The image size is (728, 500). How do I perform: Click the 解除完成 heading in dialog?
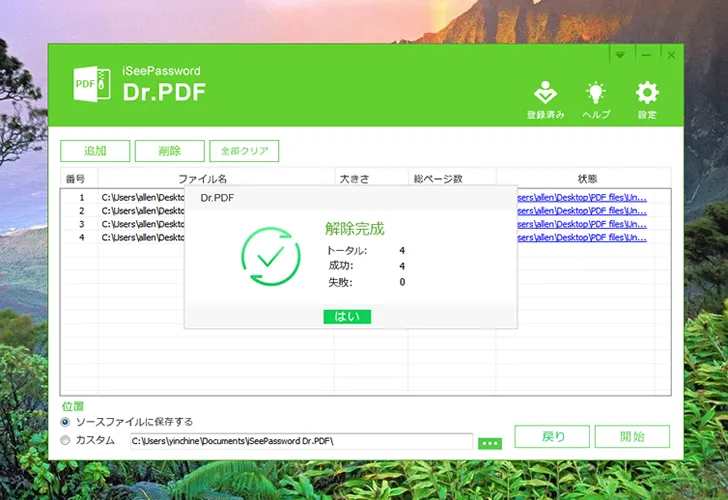[x=355, y=229]
